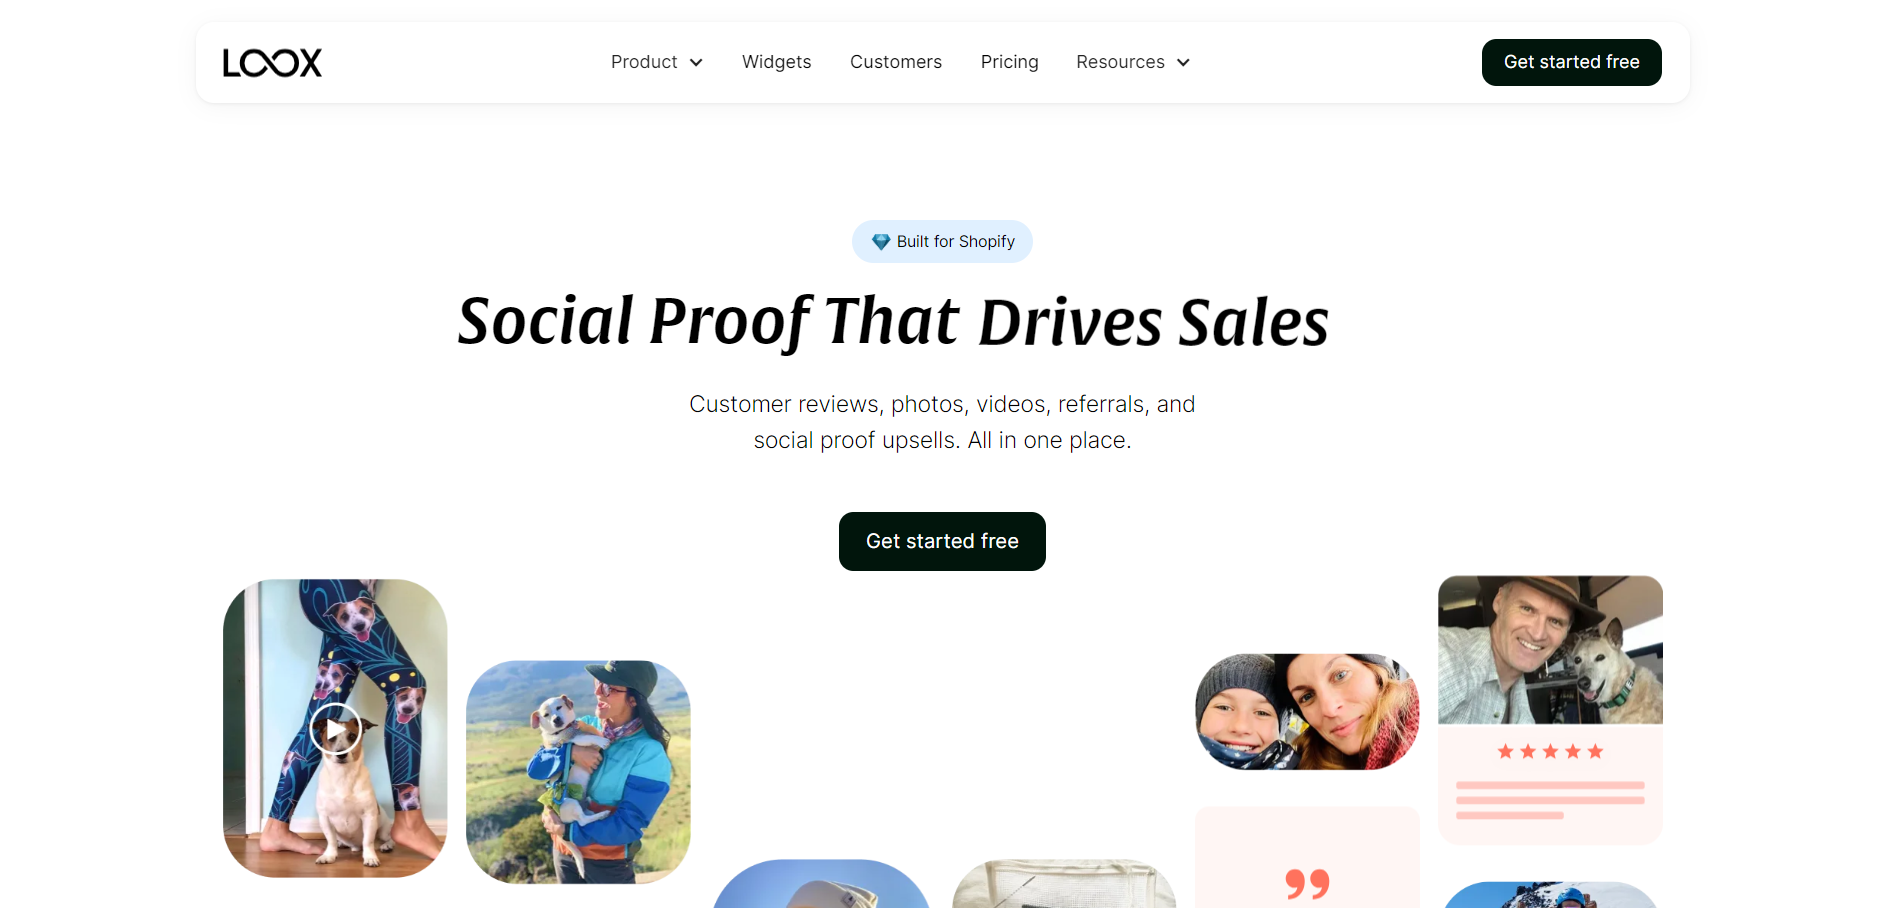The width and height of the screenshot is (1882, 908).
Task: Click the header Get started free button
Action: click(x=1571, y=62)
